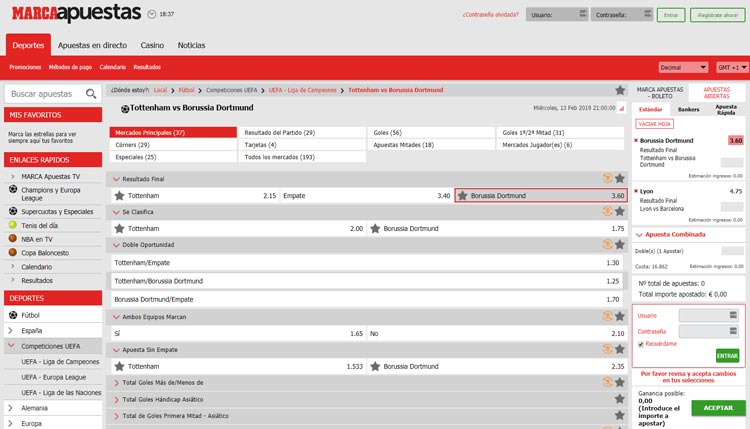Click orange icon in Apuesta Sin Empate header
750x429 pixels.
coord(607,349)
